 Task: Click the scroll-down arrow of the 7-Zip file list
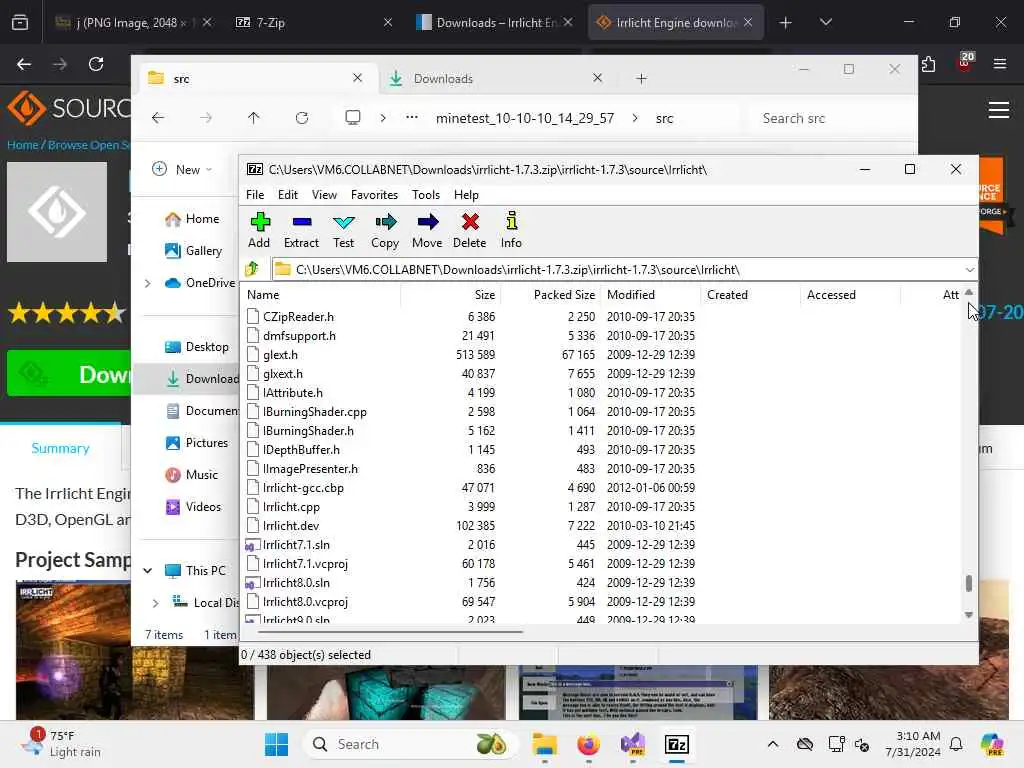click(968, 615)
